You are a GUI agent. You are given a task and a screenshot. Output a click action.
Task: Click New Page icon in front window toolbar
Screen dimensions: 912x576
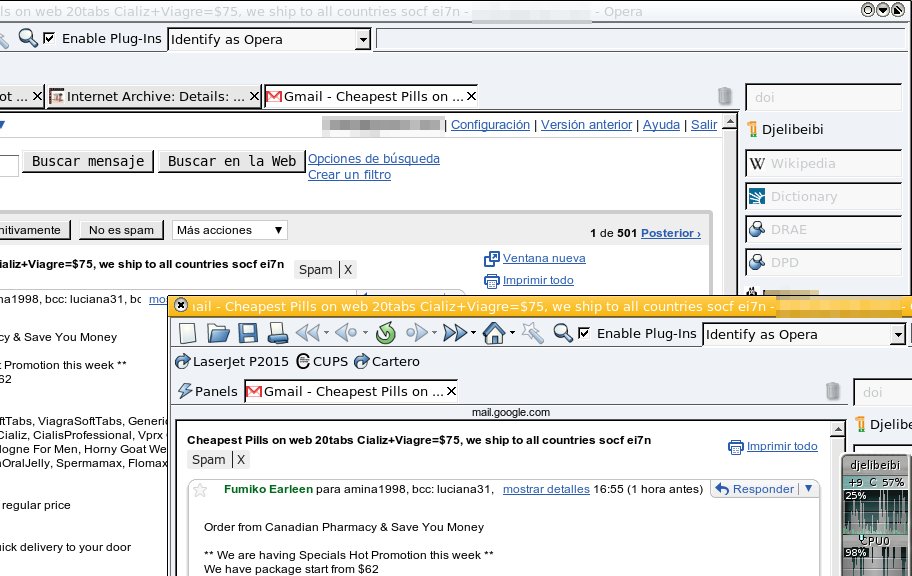tap(188, 333)
